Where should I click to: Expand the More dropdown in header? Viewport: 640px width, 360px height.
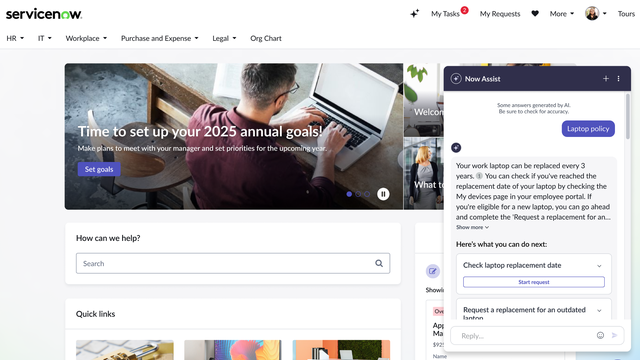562,14
